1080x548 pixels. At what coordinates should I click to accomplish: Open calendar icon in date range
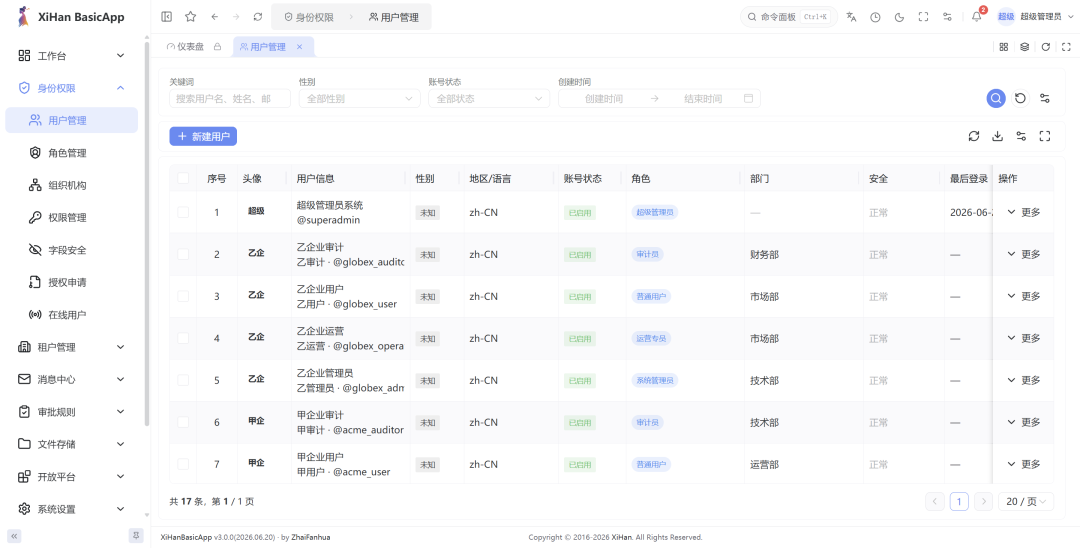(x=749, y=98)
